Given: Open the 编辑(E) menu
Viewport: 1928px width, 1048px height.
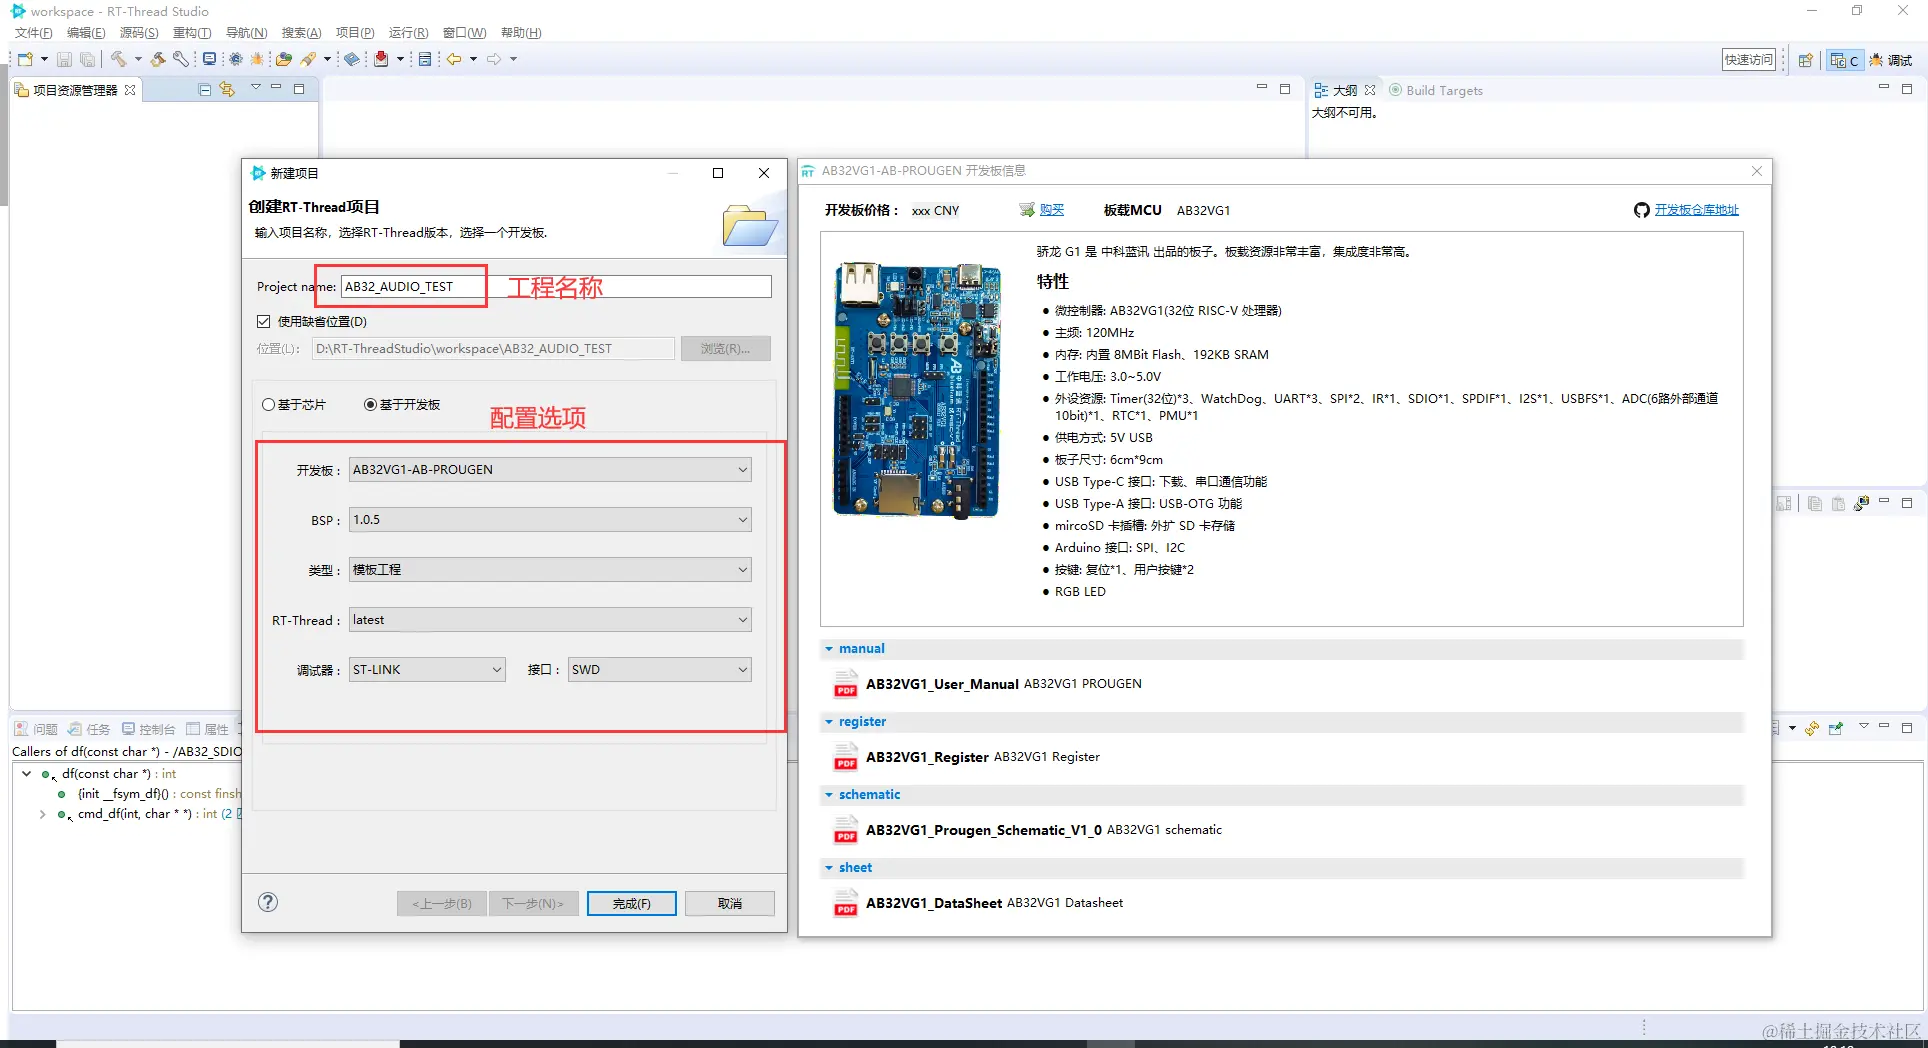Looking at the screenshot, I should point(86,33).
